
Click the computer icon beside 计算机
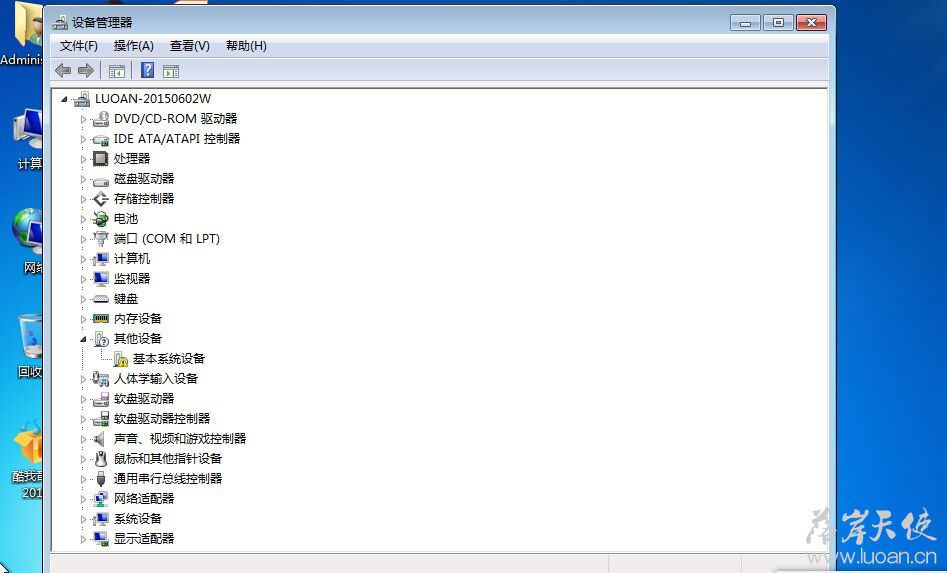(x=101, y=258)
